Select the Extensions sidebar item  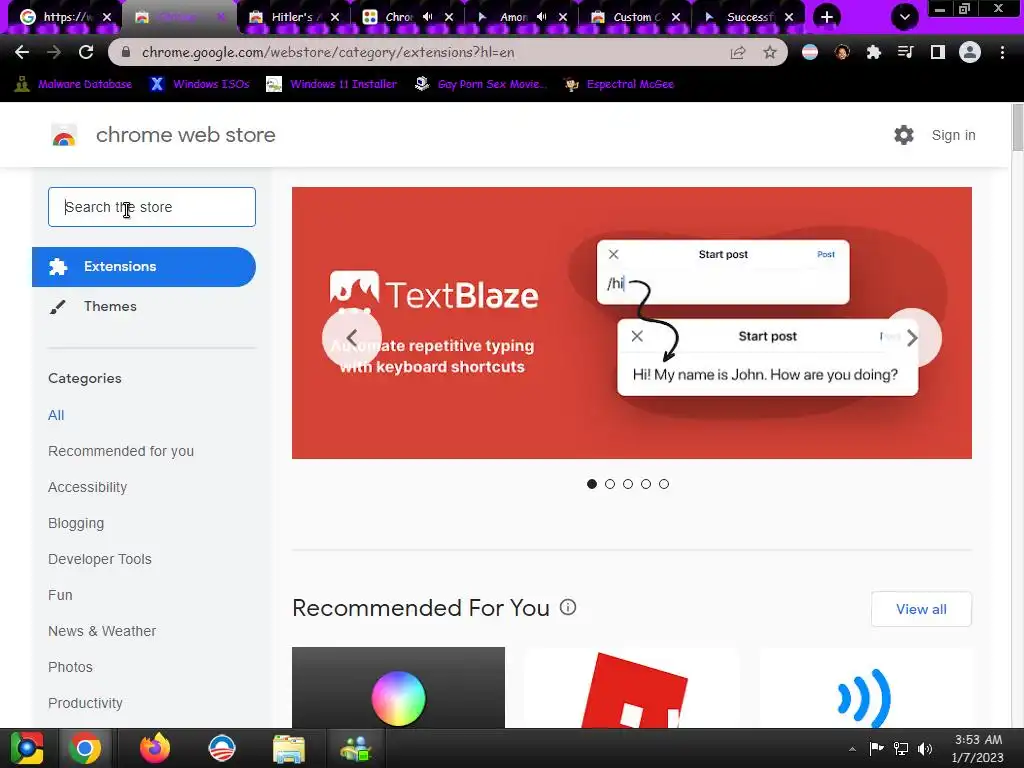point(144,266)
